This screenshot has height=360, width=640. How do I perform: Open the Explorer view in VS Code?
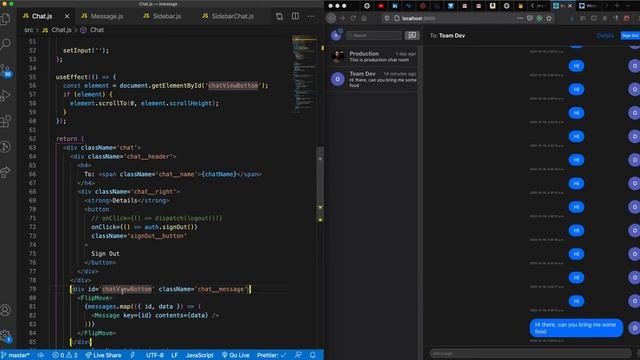click(6, 19)
